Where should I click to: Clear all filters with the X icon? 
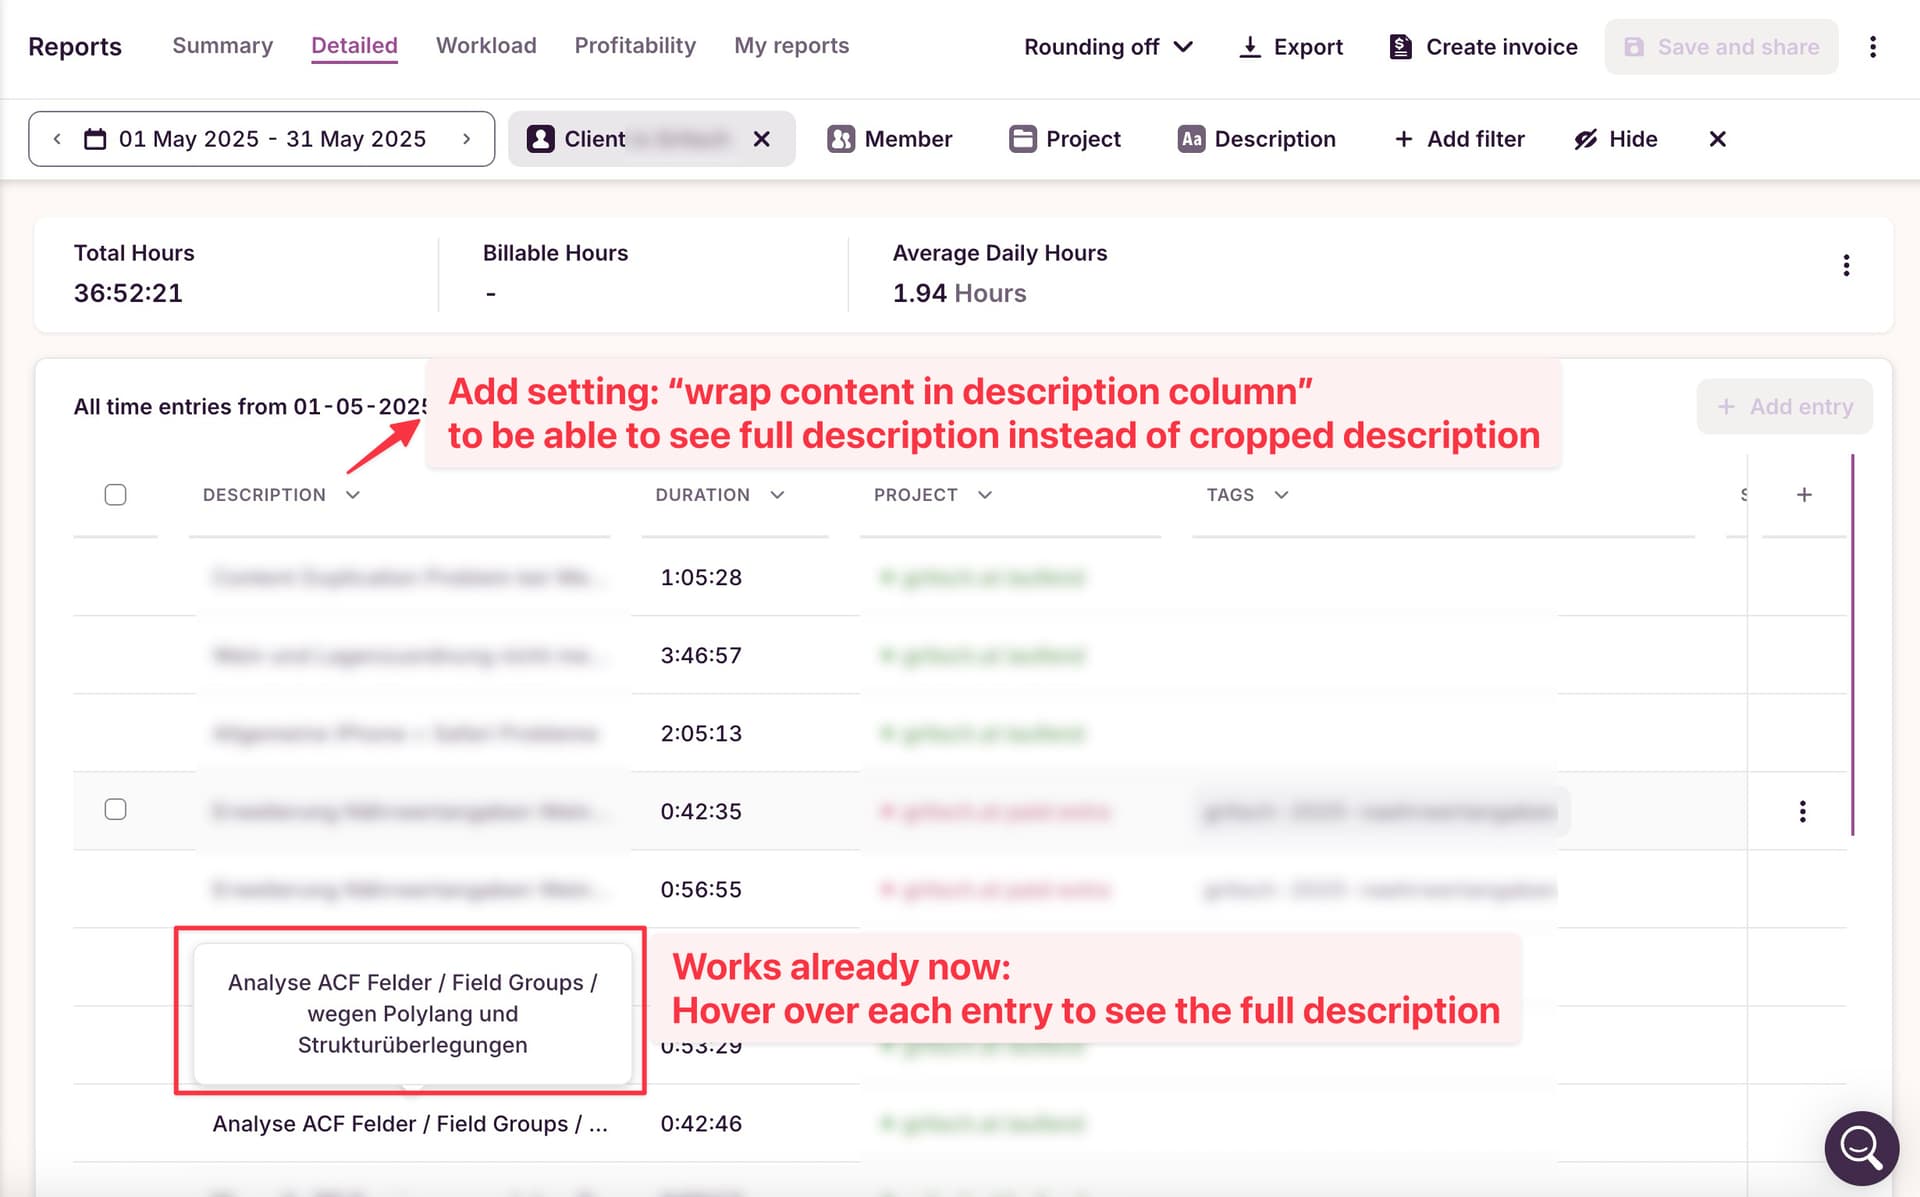(1718, 139)
